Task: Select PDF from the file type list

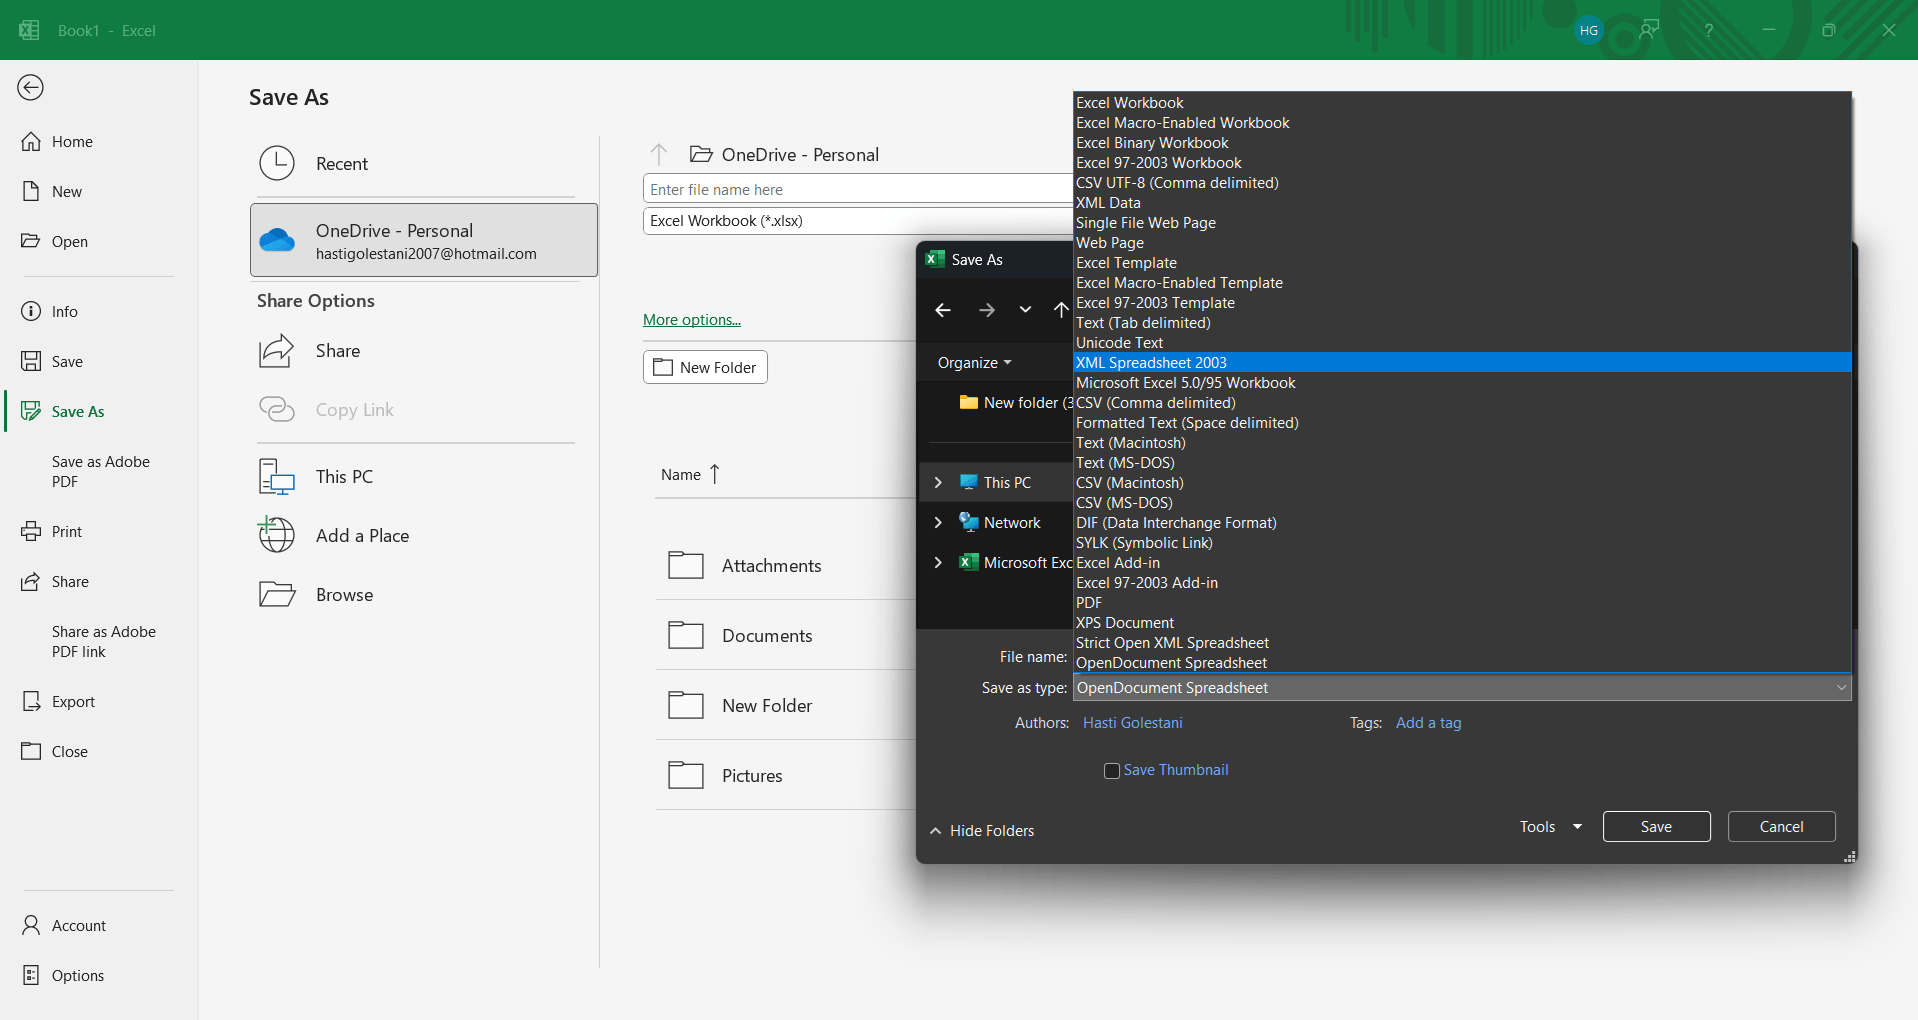Action: pyautogui.click(x=1089, y=603)
